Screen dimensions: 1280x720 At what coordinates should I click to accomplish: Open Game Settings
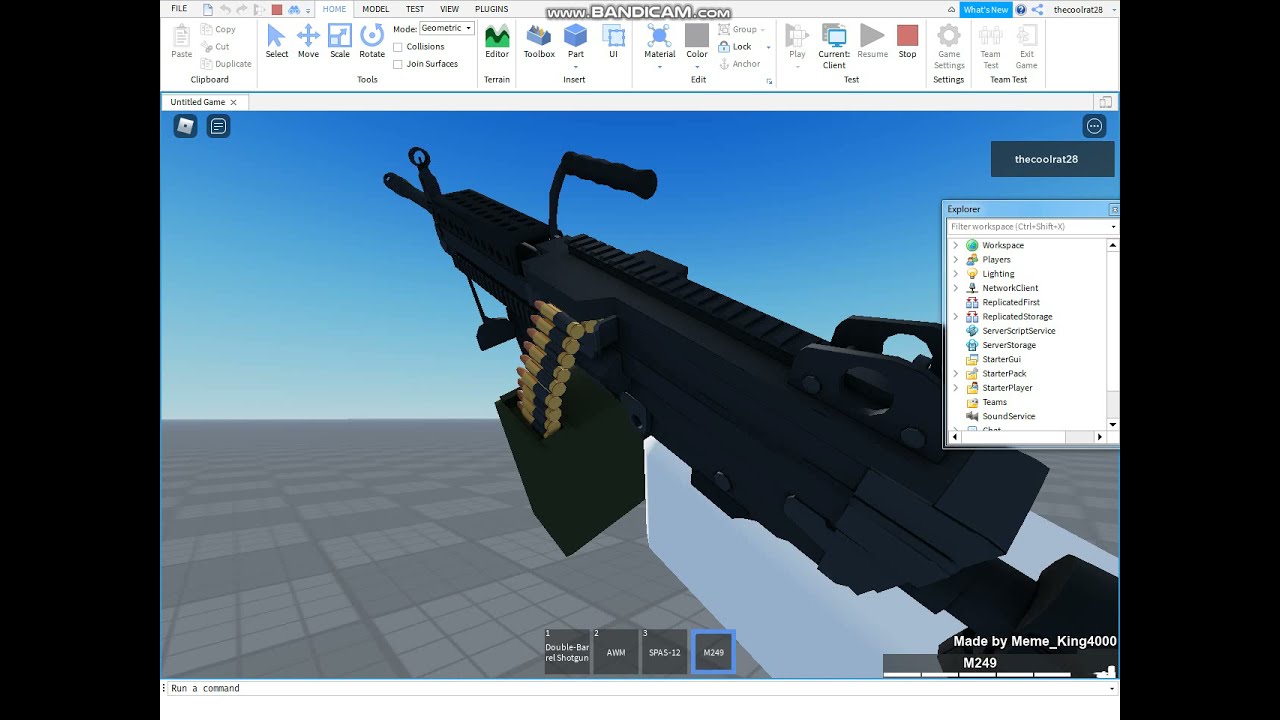coord(949,46)
